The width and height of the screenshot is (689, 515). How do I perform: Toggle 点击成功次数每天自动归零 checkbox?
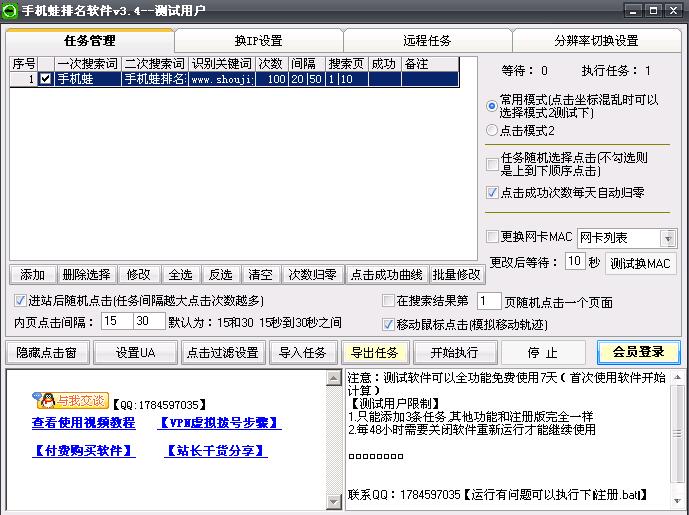492,192
